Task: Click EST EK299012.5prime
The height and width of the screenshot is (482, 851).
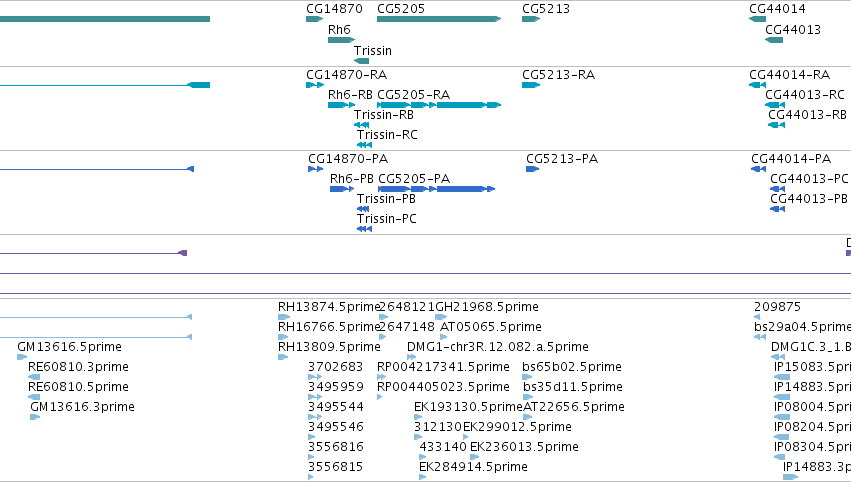Action: (517, 428)
